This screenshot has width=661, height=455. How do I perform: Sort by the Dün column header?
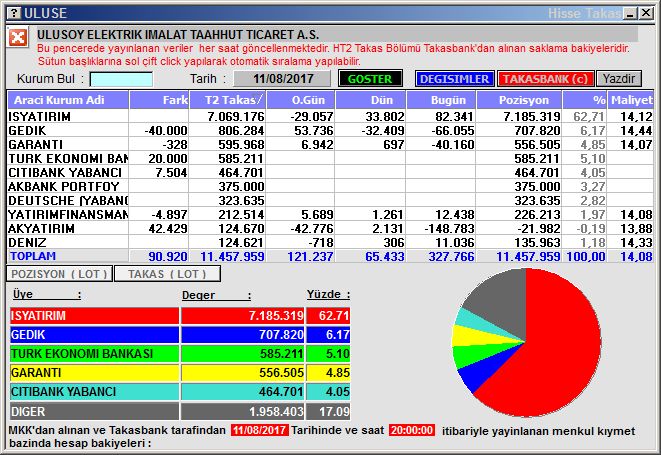(x=371, y=100)
